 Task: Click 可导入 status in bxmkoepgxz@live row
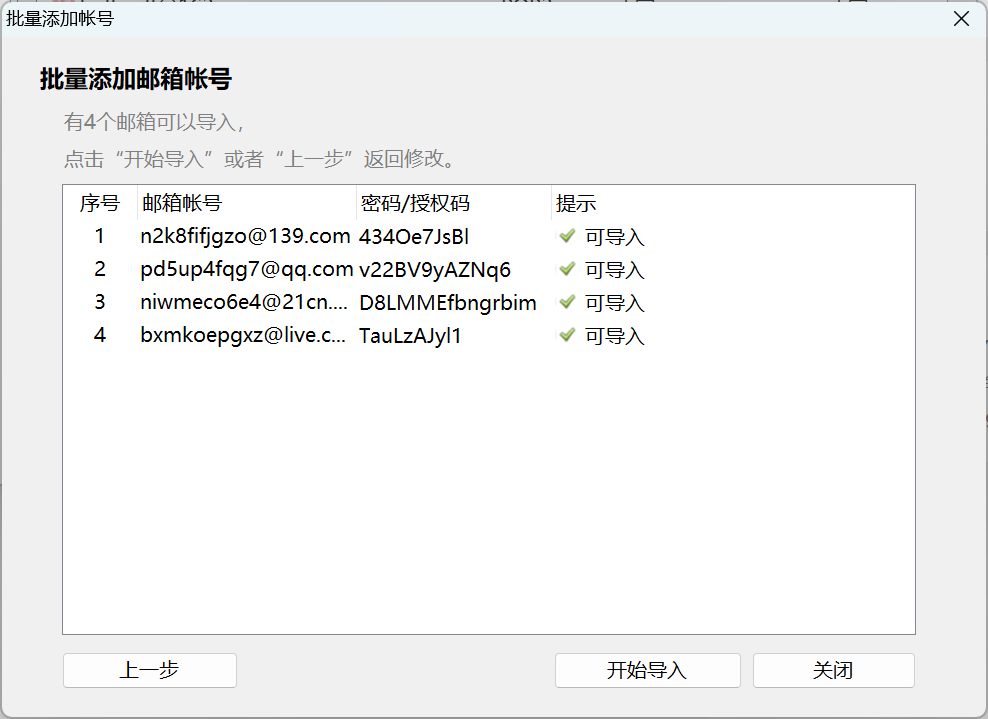(615, 336)
